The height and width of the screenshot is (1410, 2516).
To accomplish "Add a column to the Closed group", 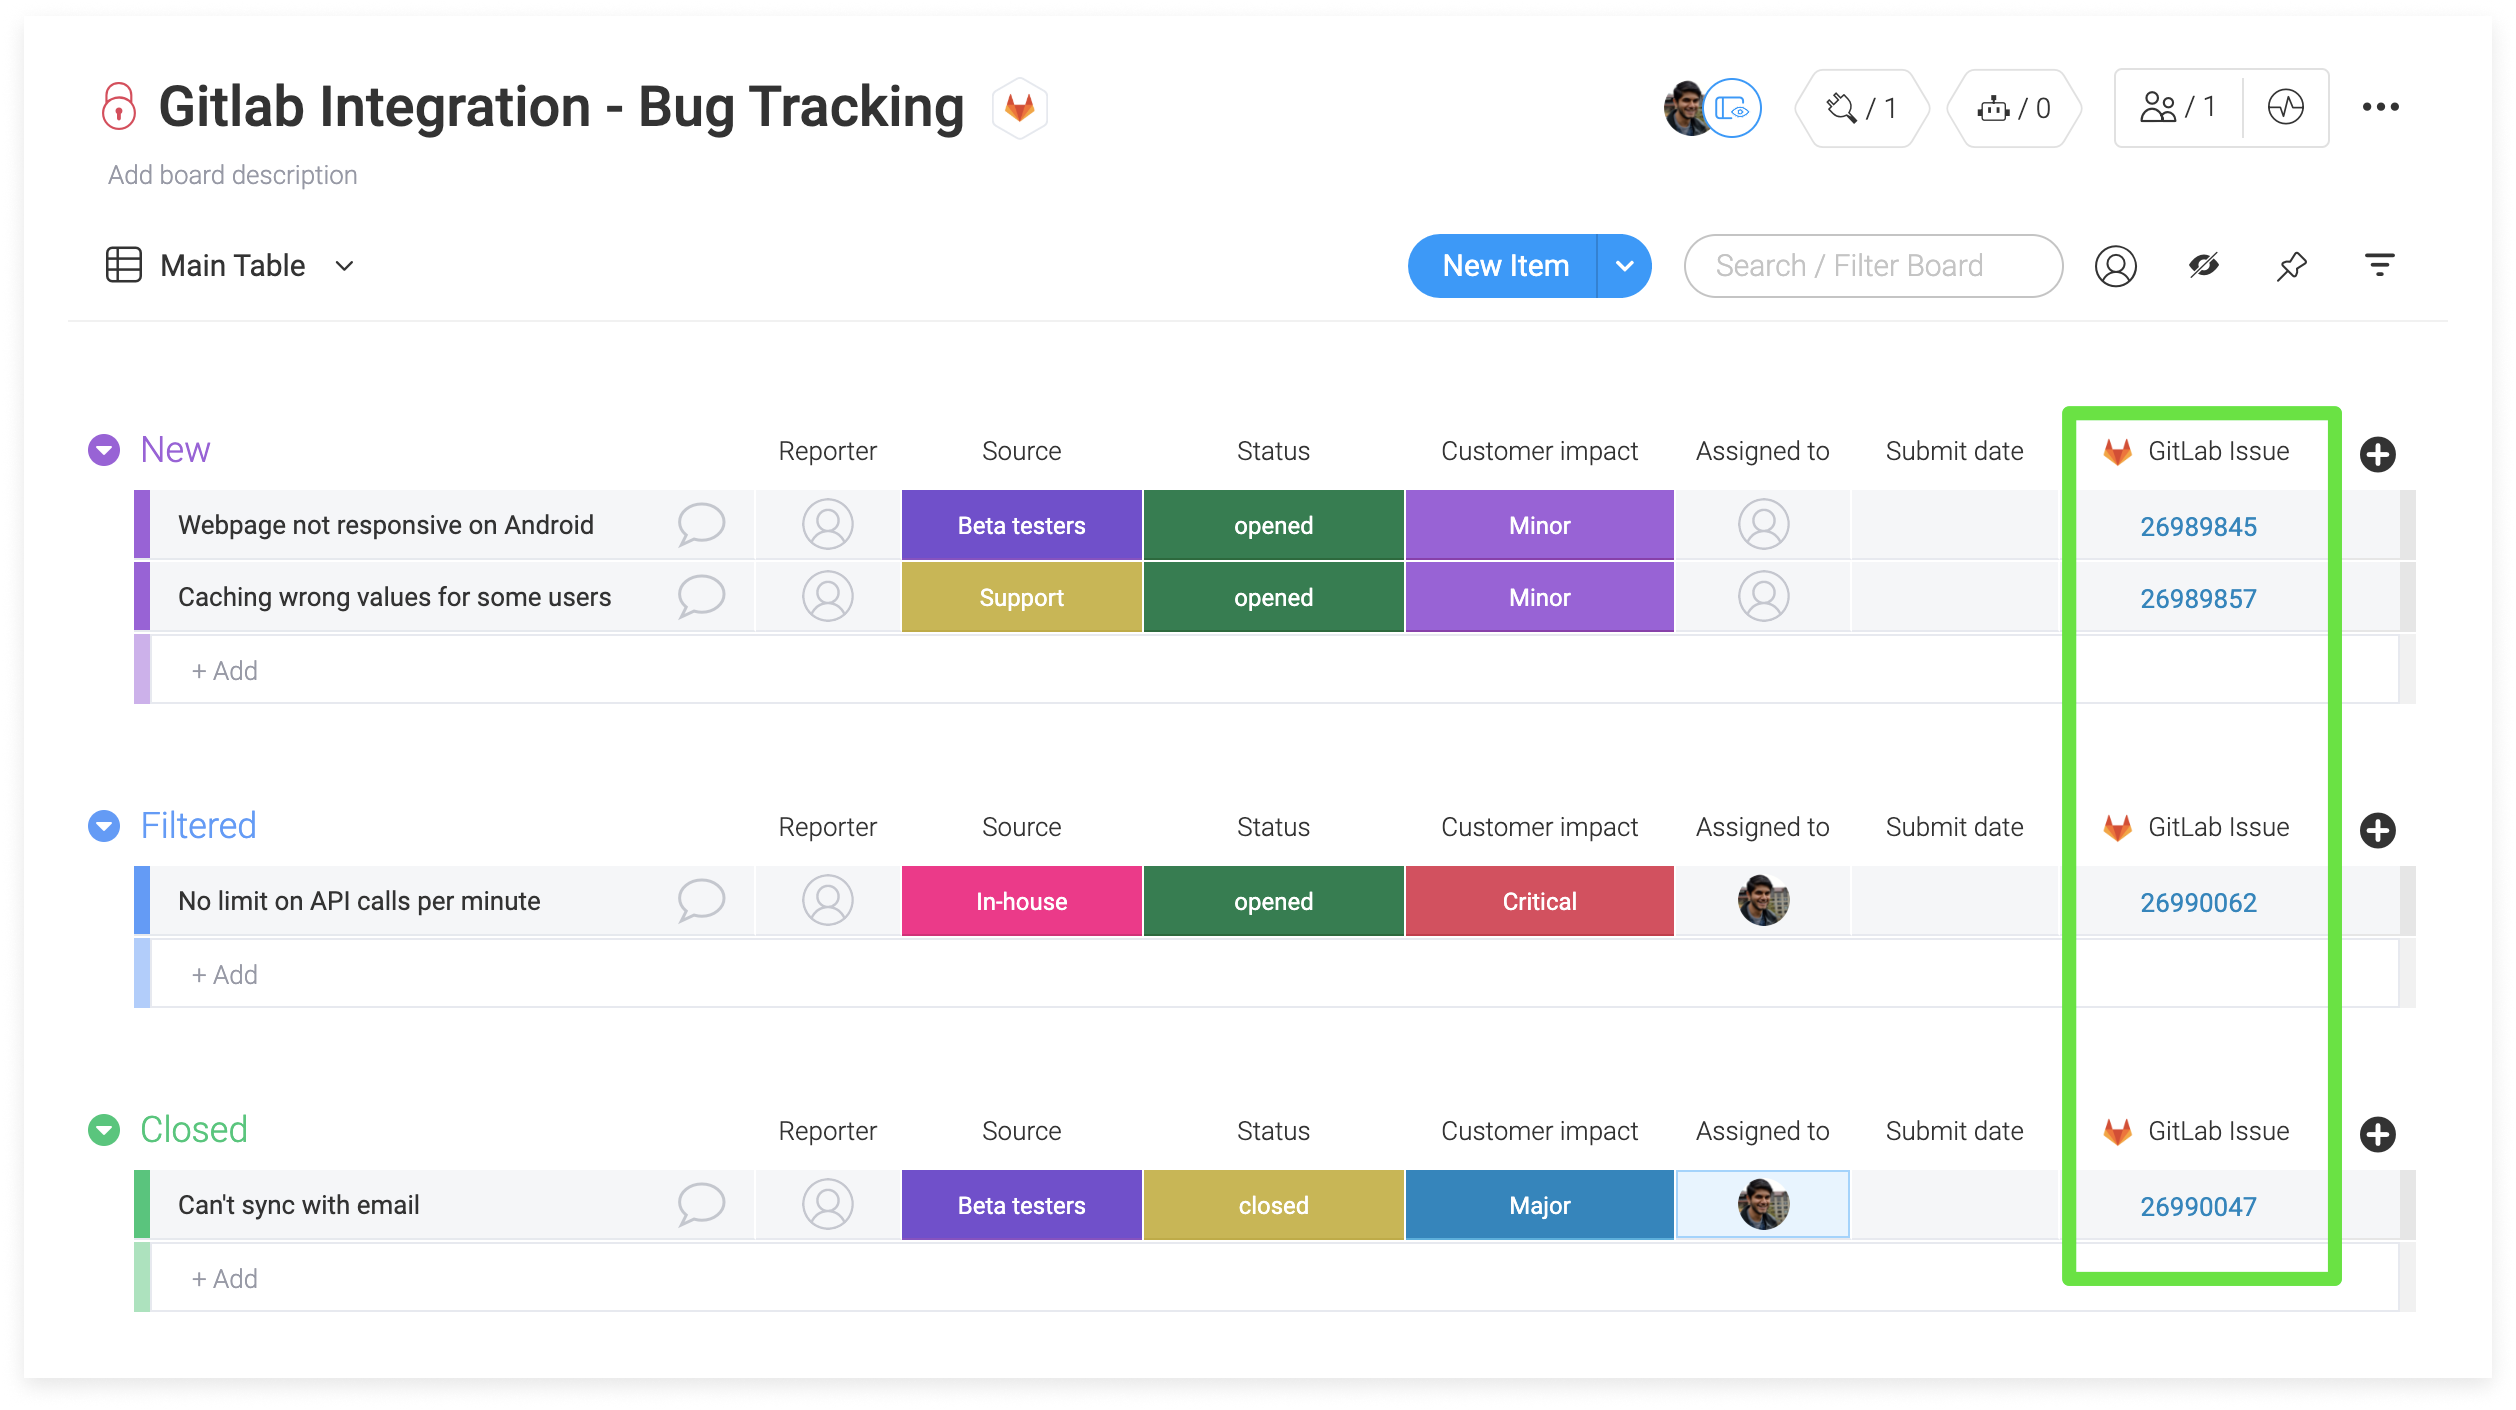I will pos(2378,1134).
